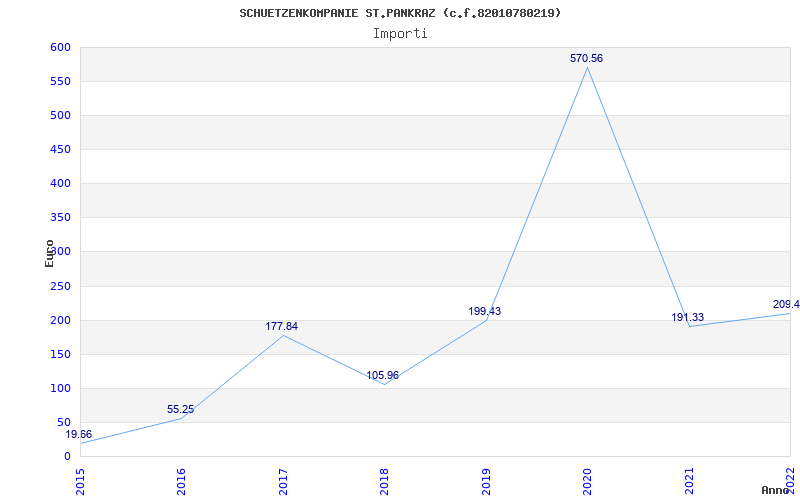Click the chart title SCHUETZENKOMPANIE ST.PANKRAZ

400,13
